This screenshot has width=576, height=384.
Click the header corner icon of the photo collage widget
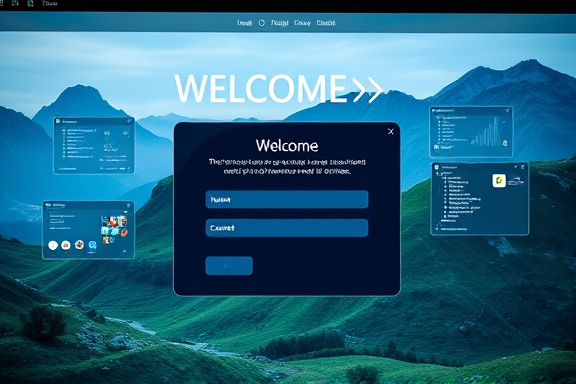(129, 205)
